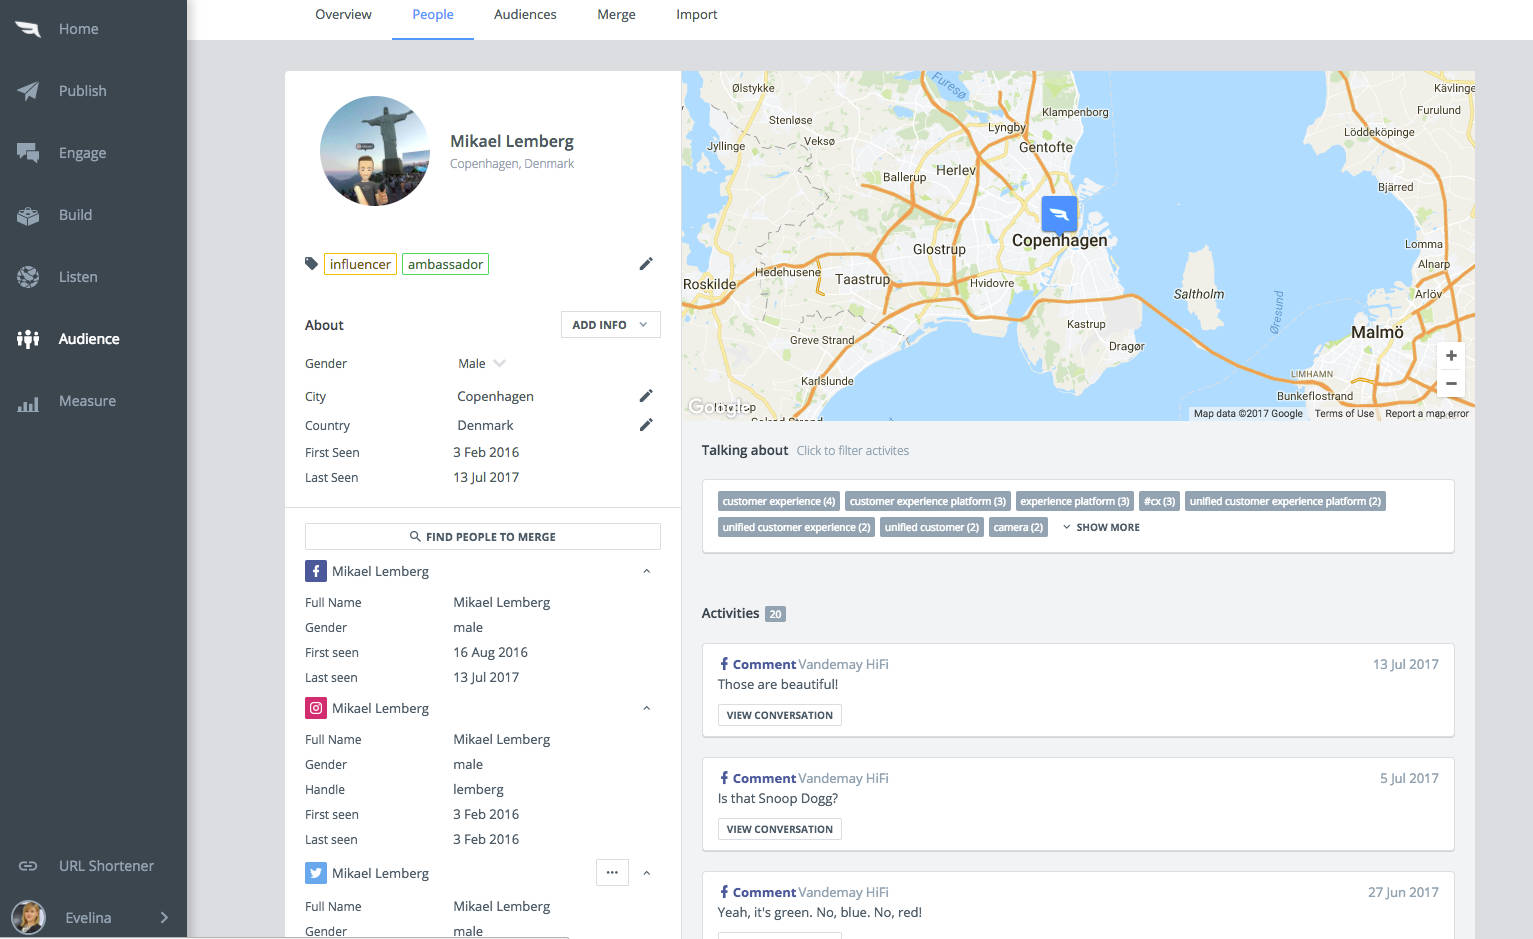
Task: Collapse the Facebook profile details section
Action: click(x=647, y=570)
